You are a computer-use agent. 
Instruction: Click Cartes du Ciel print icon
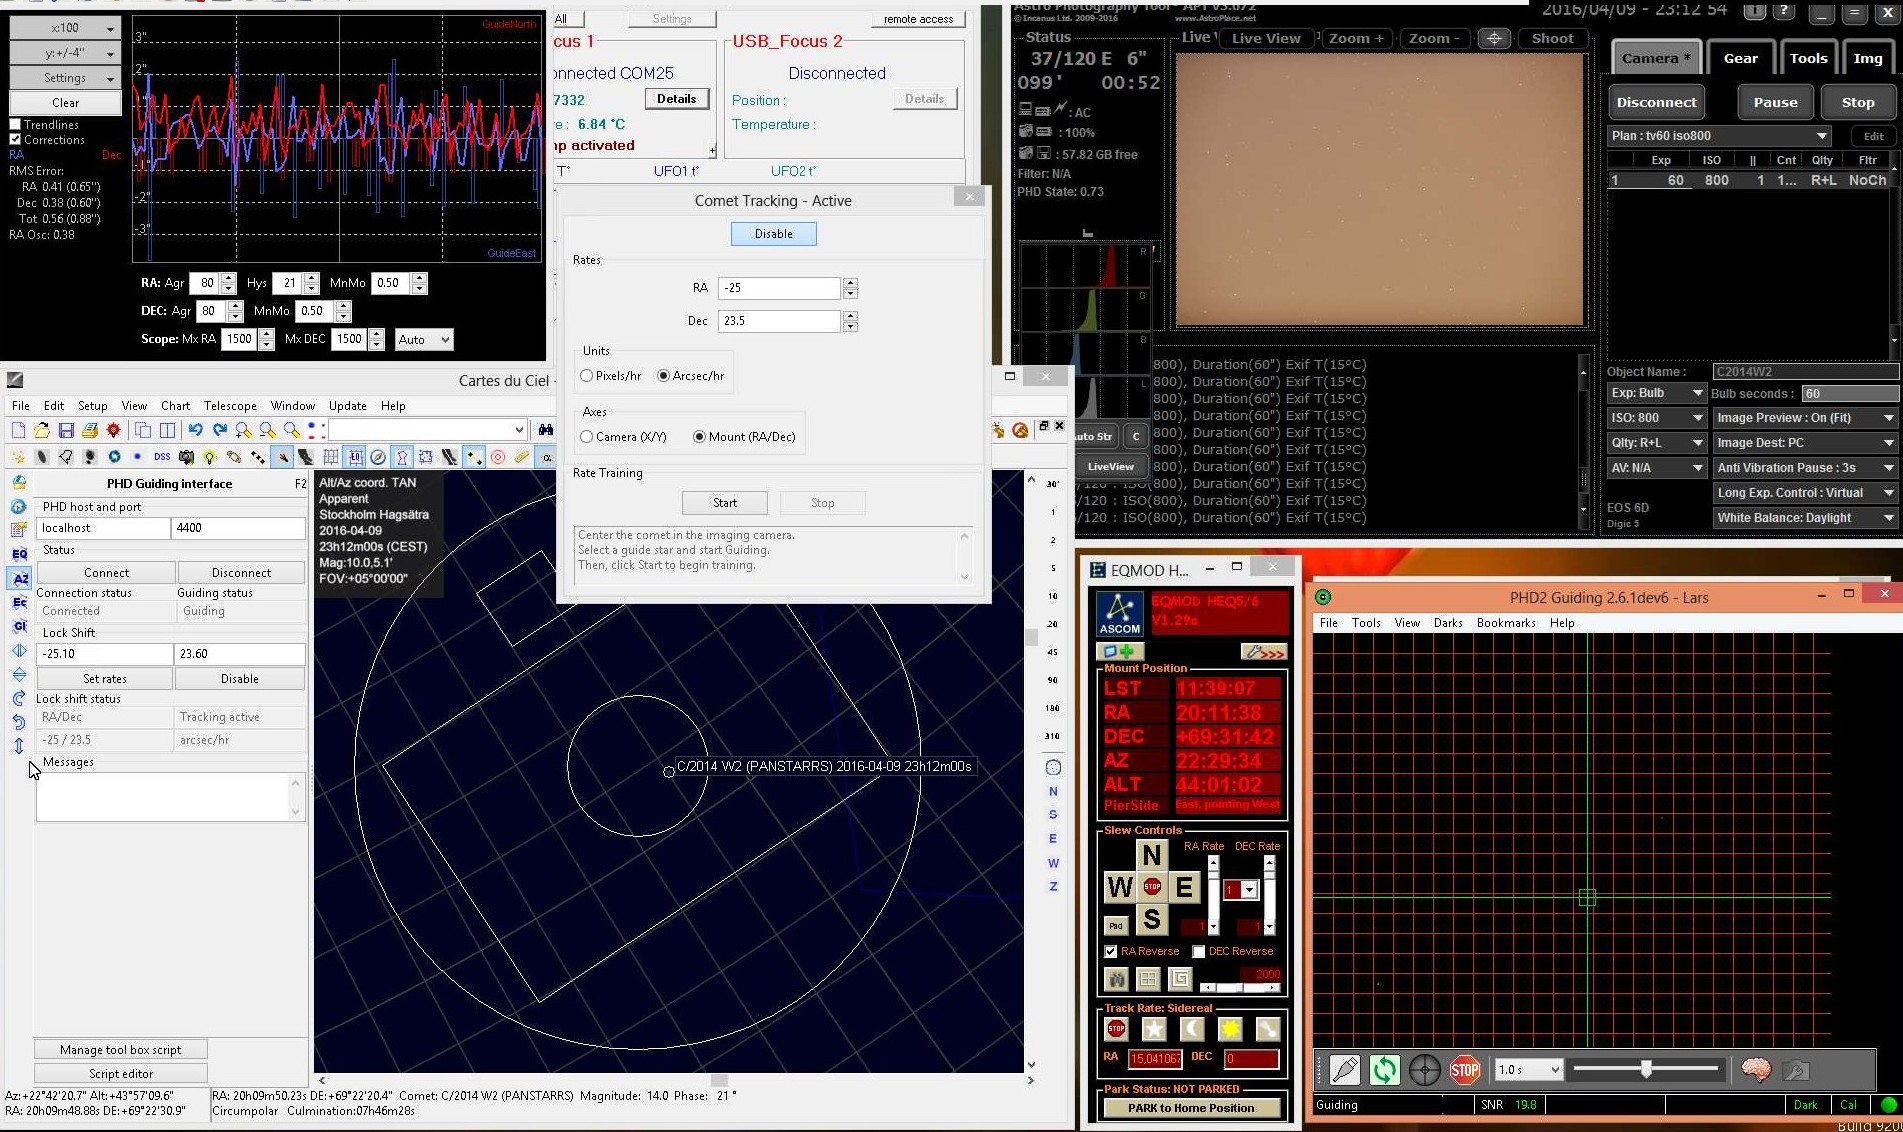coord(90,430)
